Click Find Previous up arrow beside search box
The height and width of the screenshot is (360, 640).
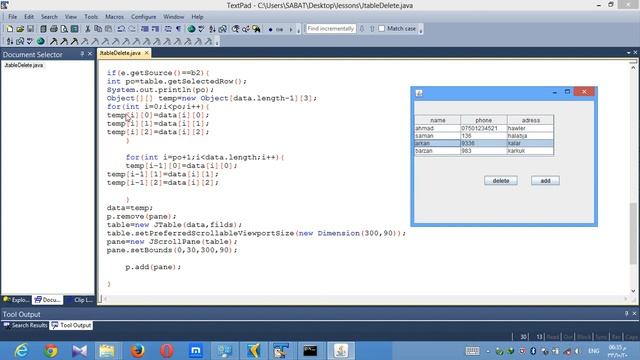point(372,29)
